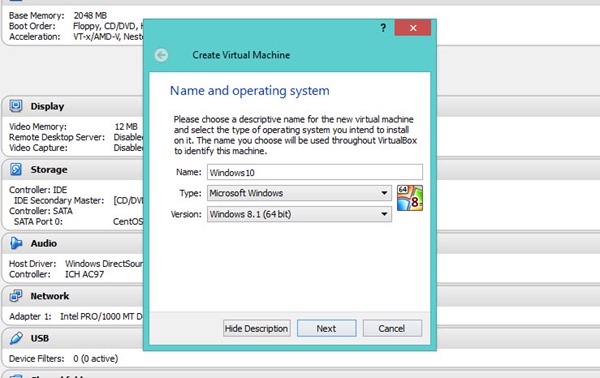Screen dimensions: 600x378
Task: Click the ICH AC97 controller value
Action: [x=85, y=274]
